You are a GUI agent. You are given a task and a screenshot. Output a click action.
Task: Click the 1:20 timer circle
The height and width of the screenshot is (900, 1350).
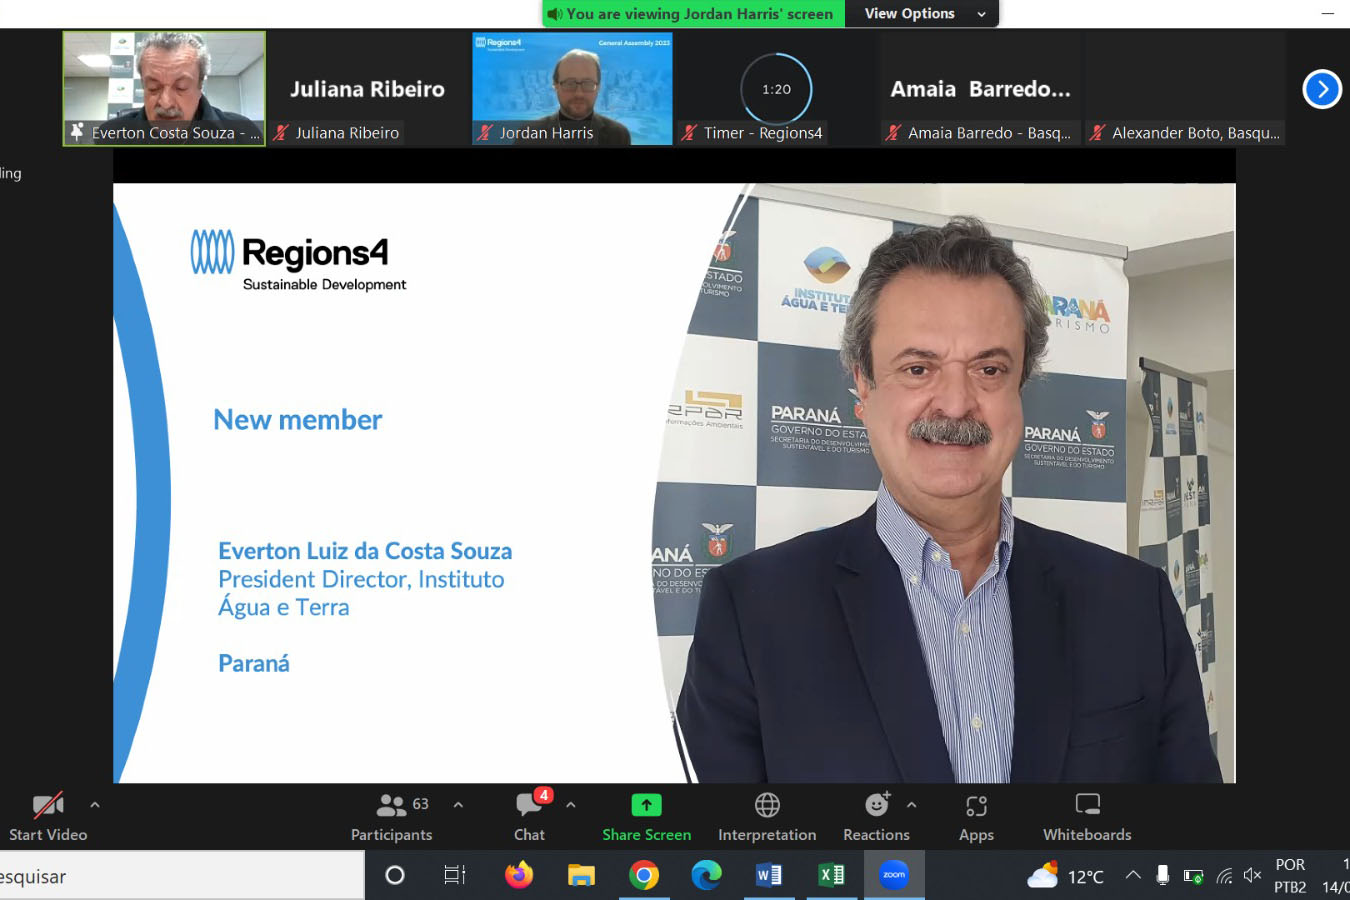(x=776, y=89)
